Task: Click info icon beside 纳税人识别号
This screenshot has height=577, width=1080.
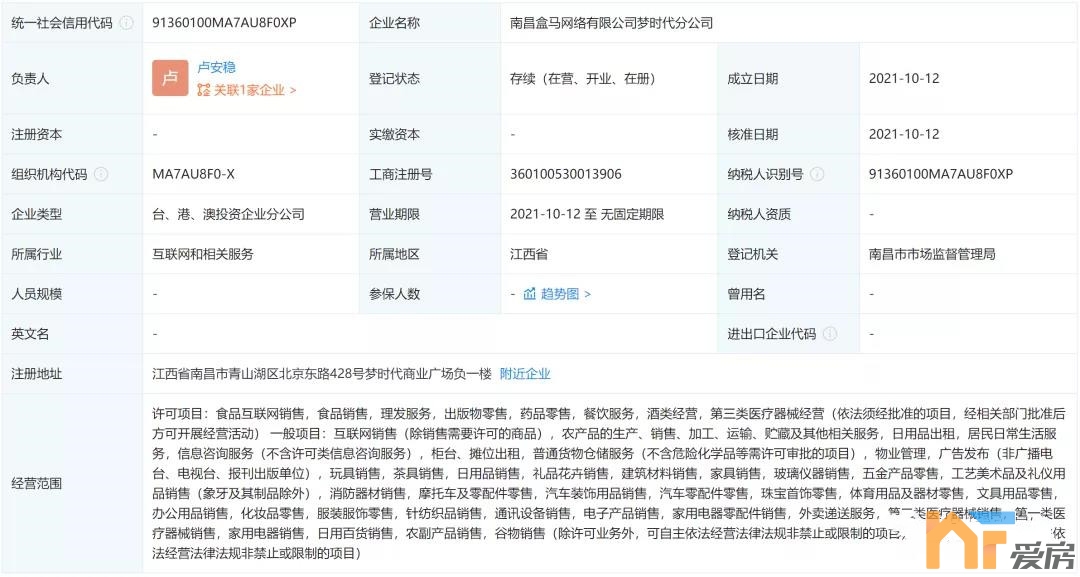Action: [x=817, y=174]
